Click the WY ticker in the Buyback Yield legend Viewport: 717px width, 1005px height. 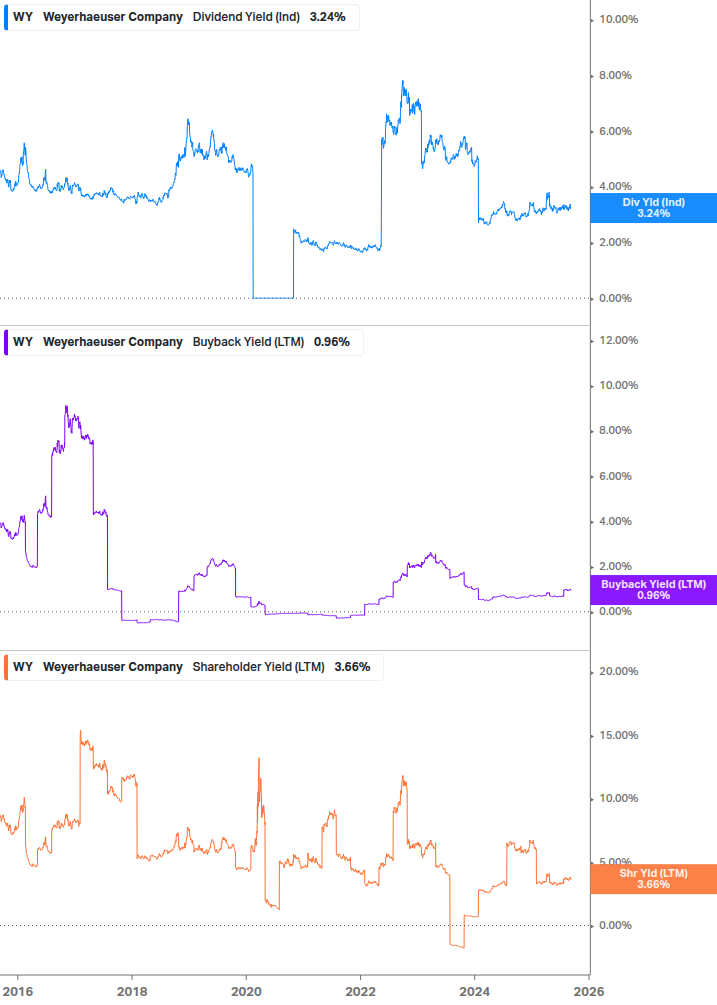(x=23, y=342)
